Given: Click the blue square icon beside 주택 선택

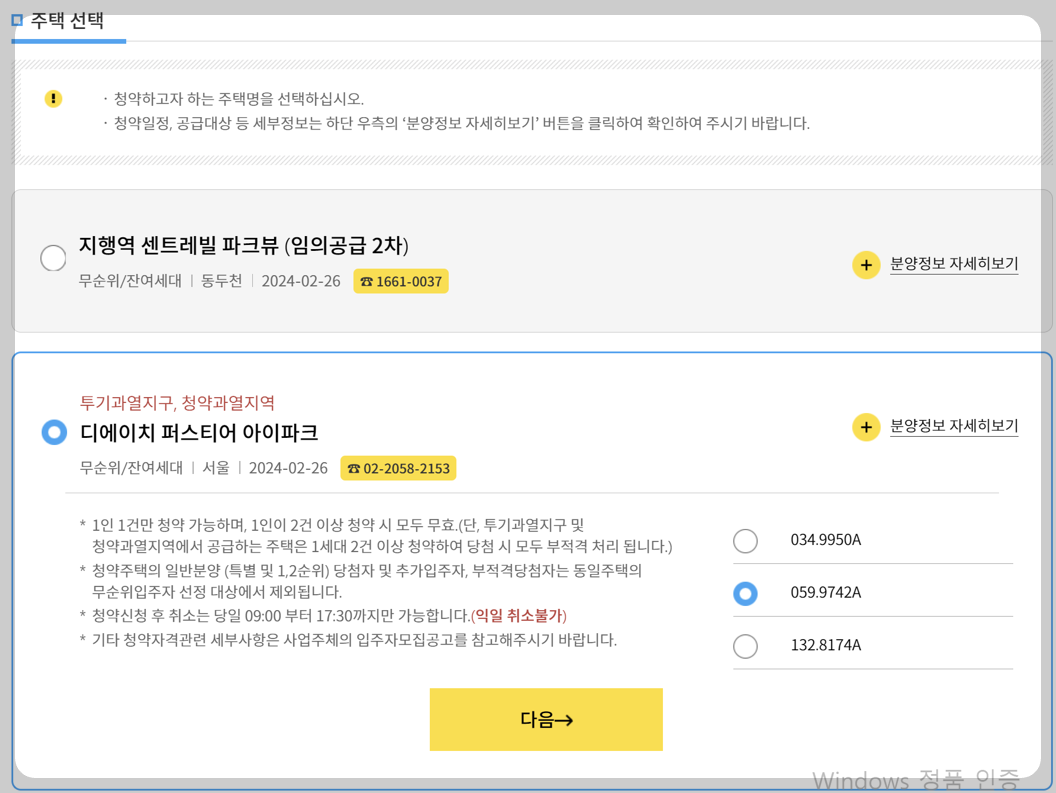Looking at the screenshot, I should tap(17, 20).
